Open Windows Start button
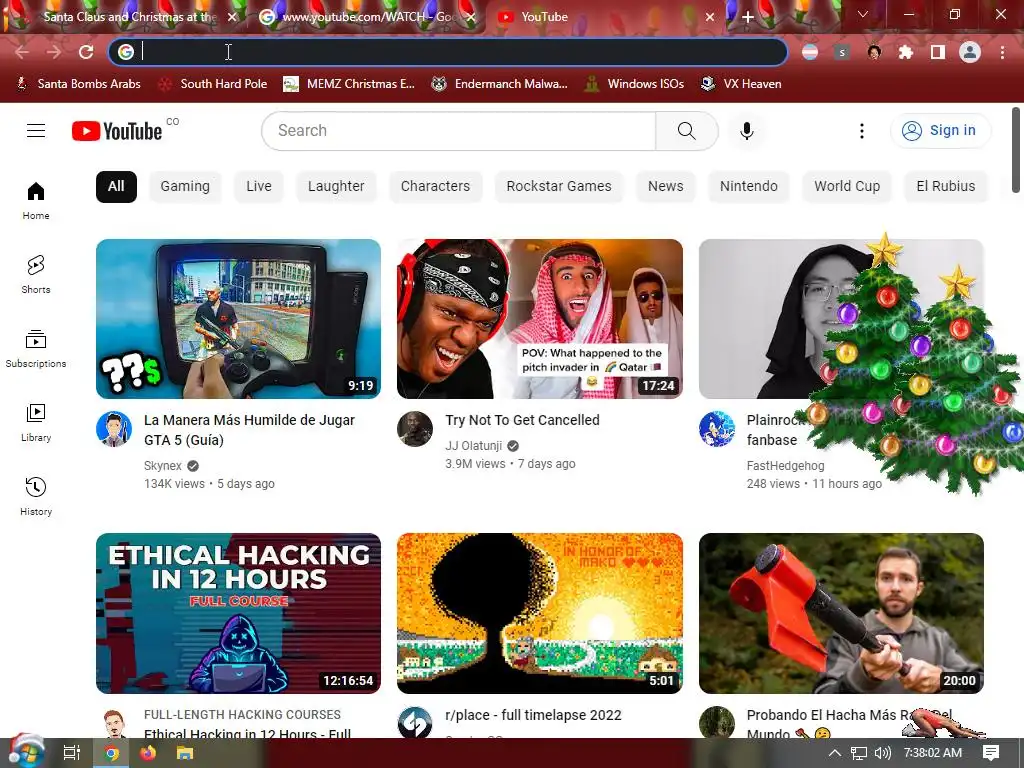 click(x=25, y=752)
